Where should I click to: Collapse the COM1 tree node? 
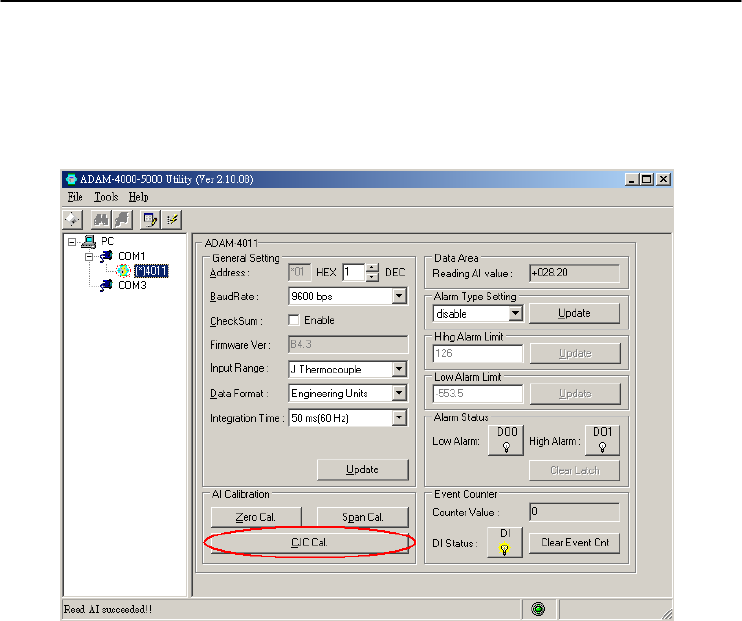tap(89, 257)
